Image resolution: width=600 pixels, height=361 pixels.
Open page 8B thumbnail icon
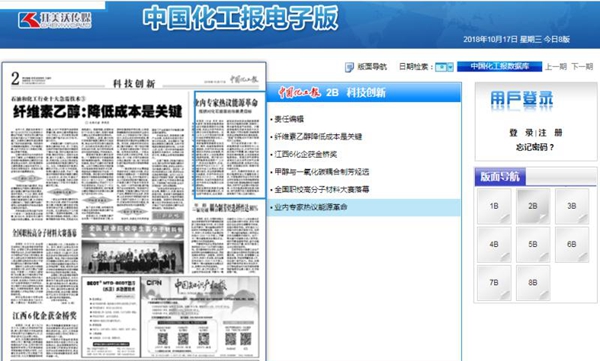click(x=533, y=283)
